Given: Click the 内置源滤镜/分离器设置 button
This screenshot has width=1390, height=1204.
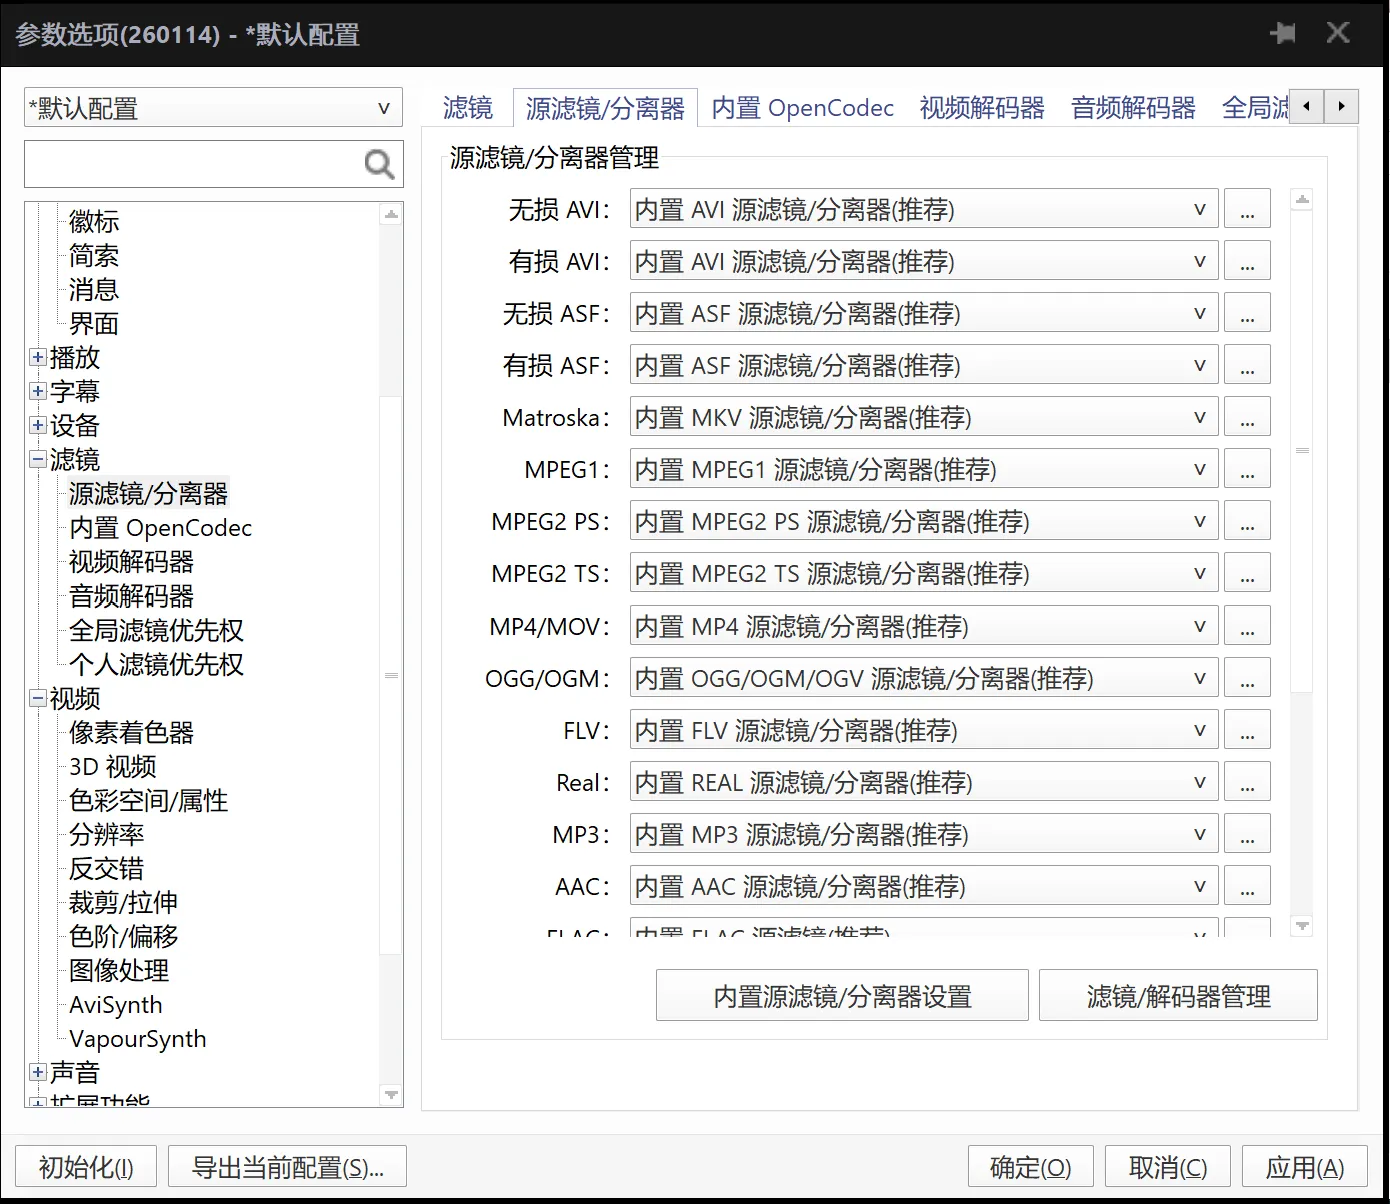Looking at the screenshot, I should (x=841, y=996).
